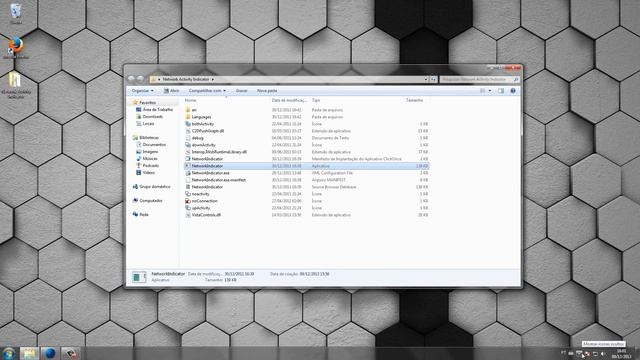Click the refresh button beside the address bar

(x=433, y=79)
